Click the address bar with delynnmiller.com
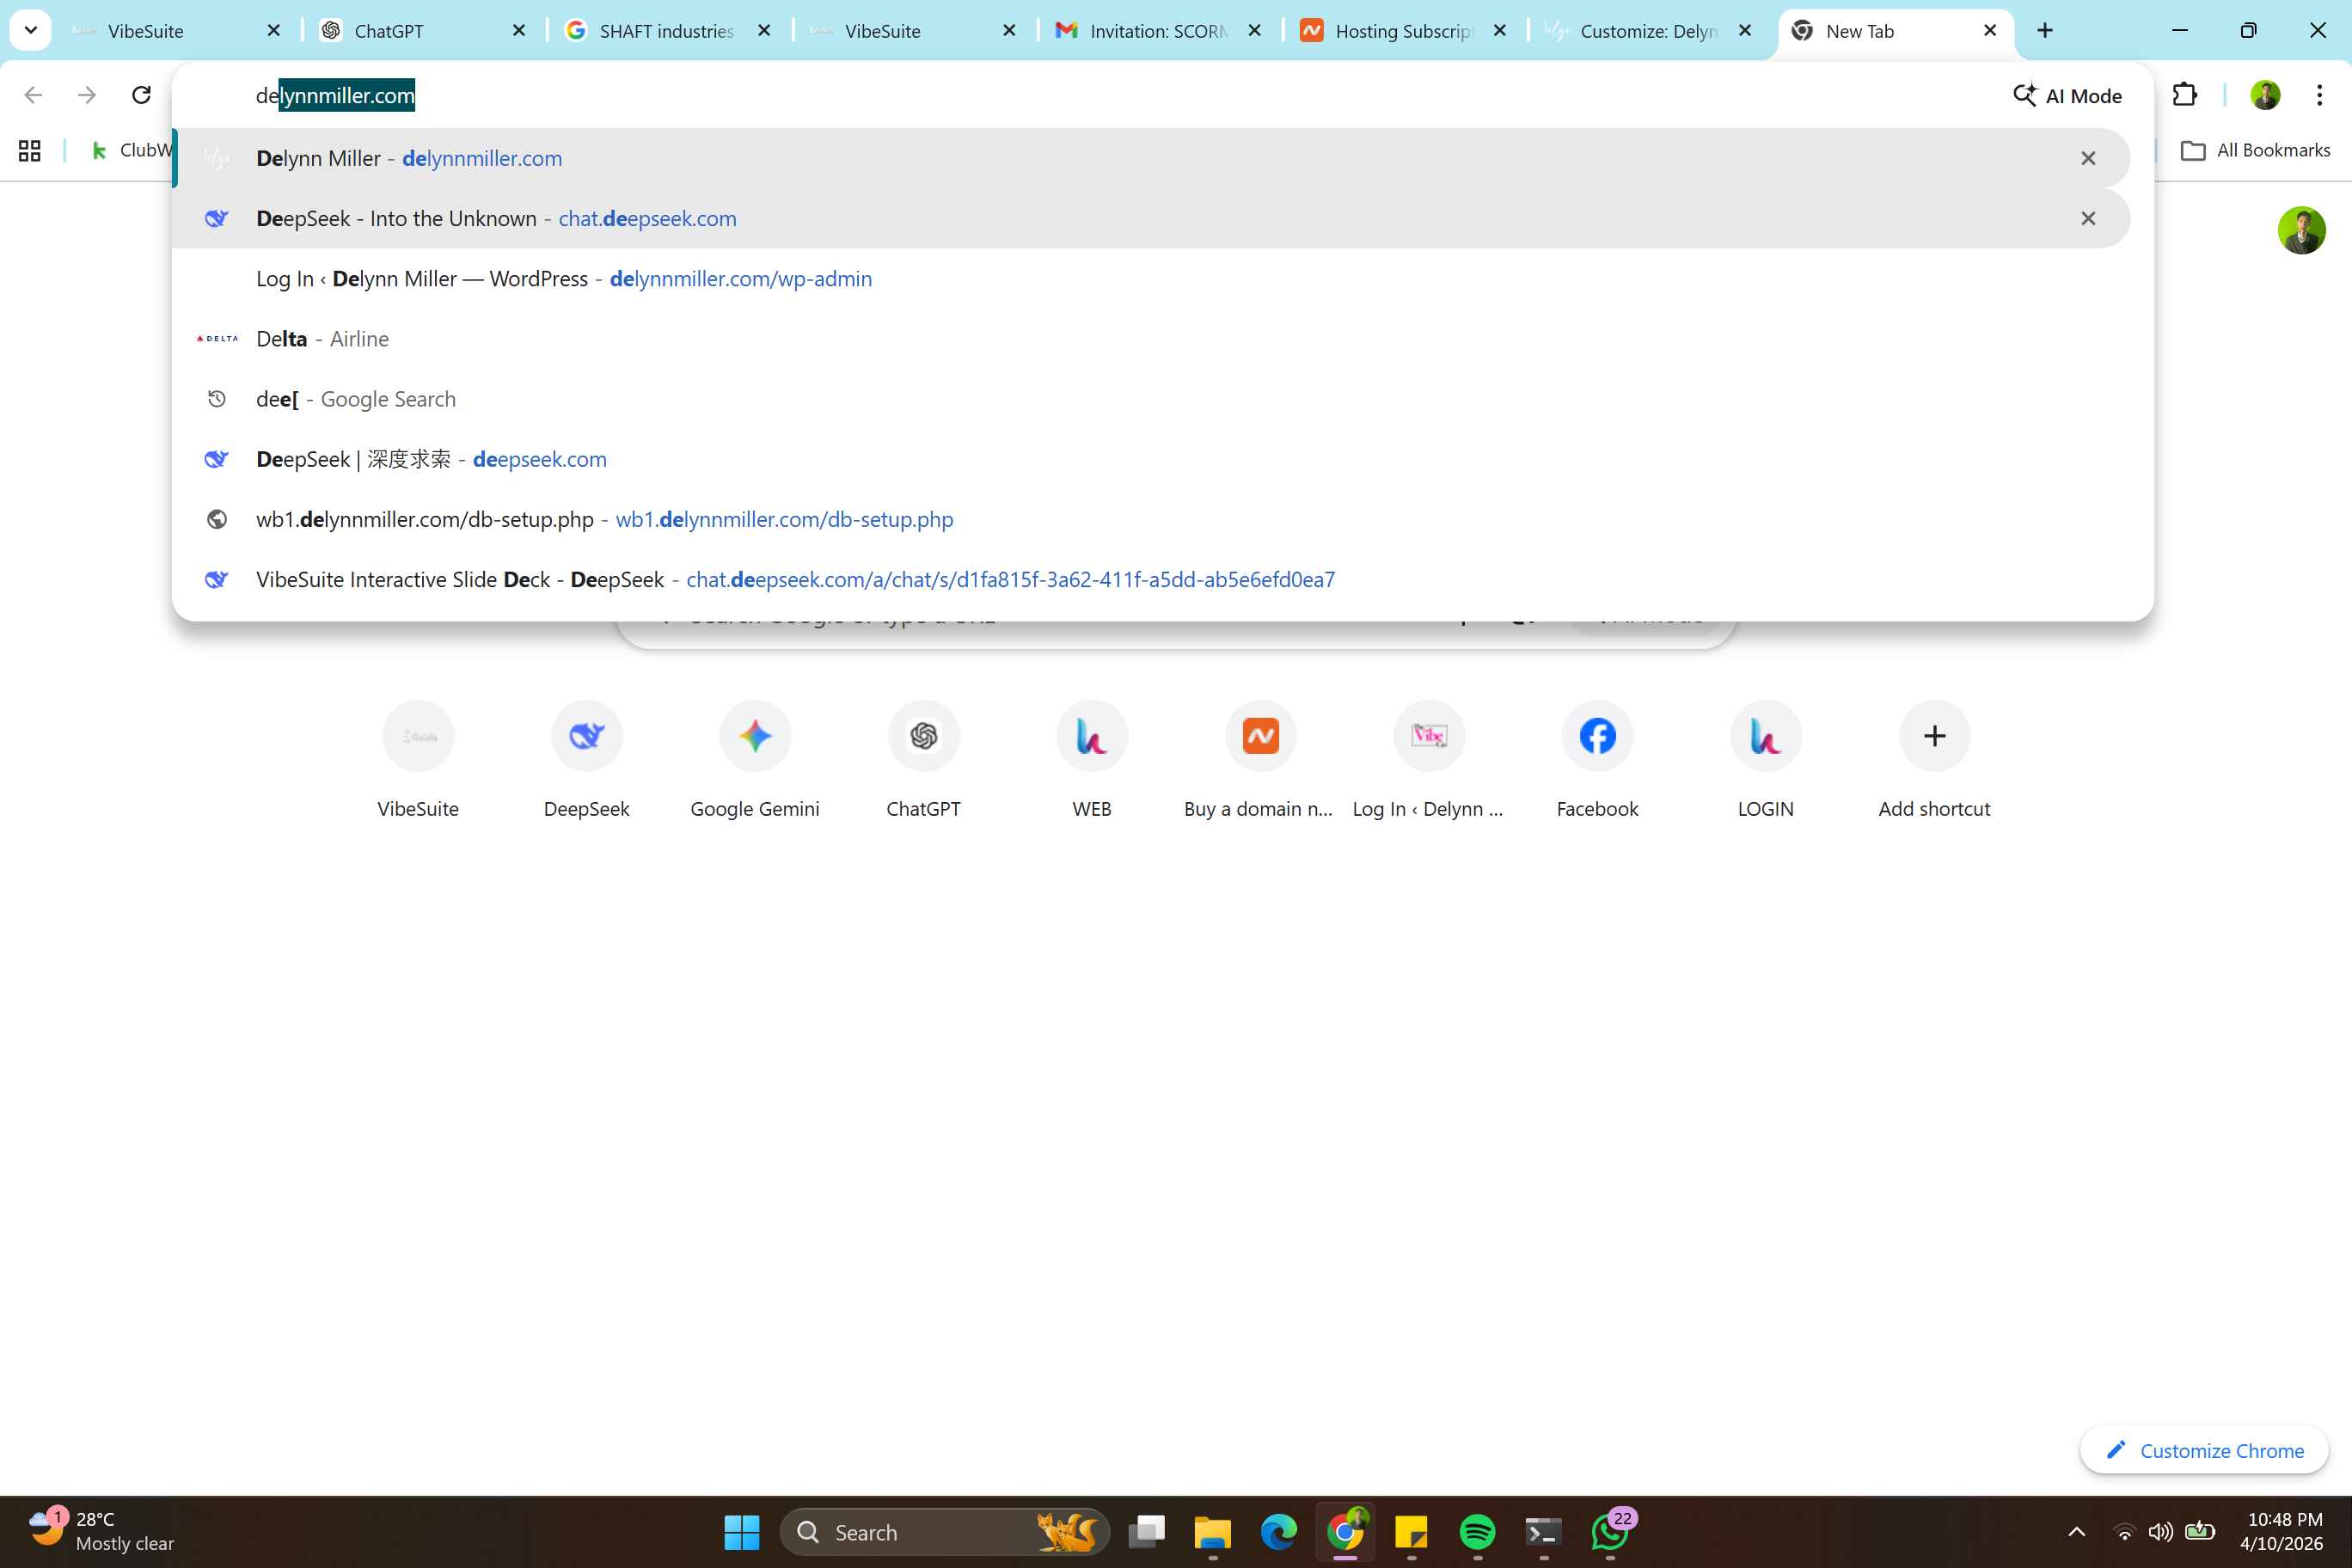Screen dimensions: 2352x1568 [x=1100, y=95]
